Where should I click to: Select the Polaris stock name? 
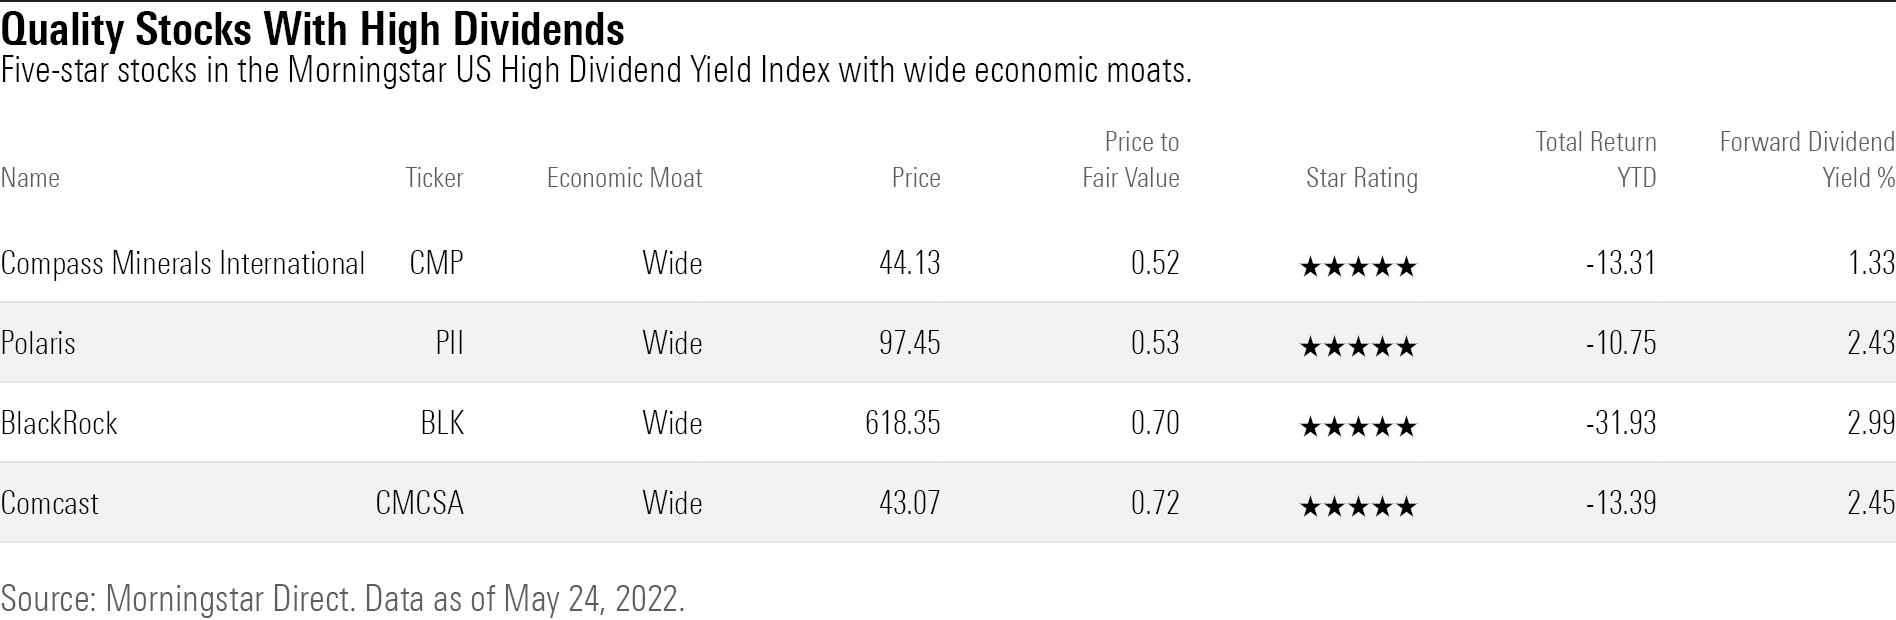38,343
